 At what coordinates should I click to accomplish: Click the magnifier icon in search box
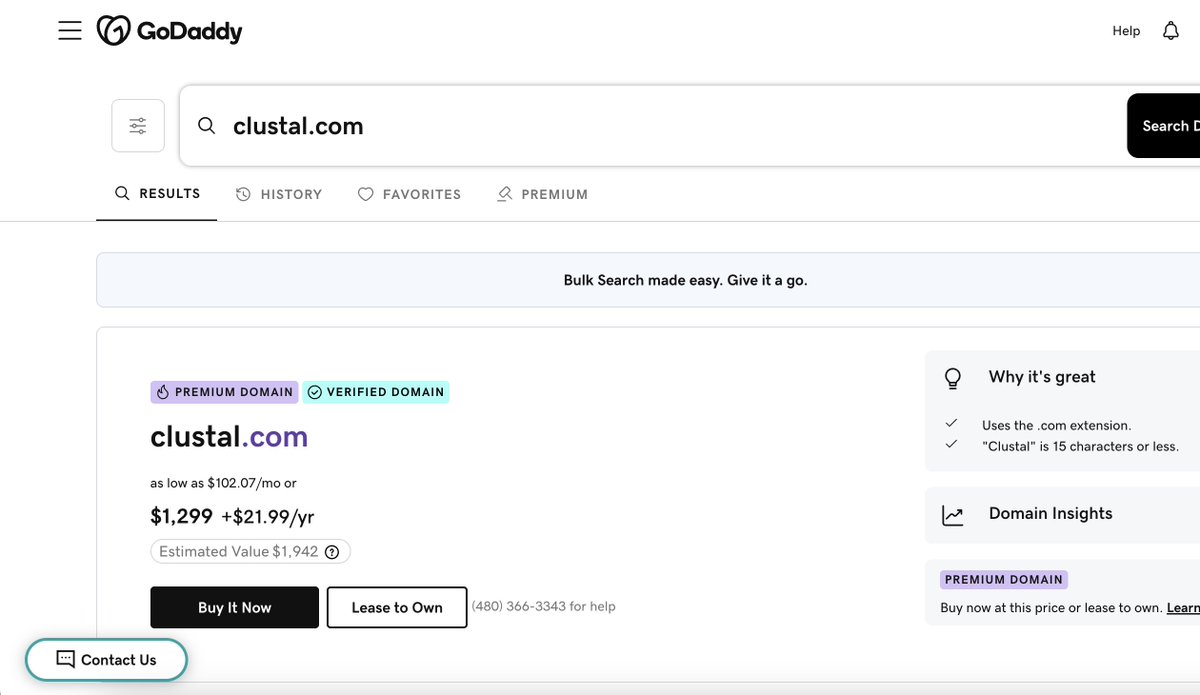(x=207, y=126)
